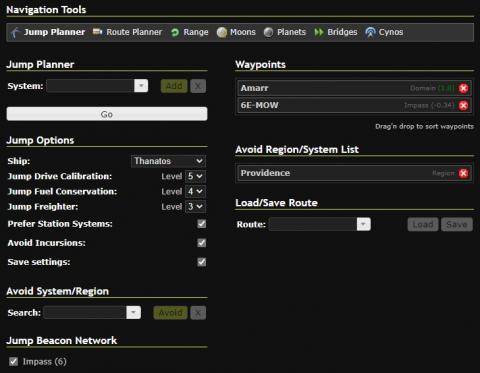
Task: Click the Cynos beacon icon
Action: [370, 32]
